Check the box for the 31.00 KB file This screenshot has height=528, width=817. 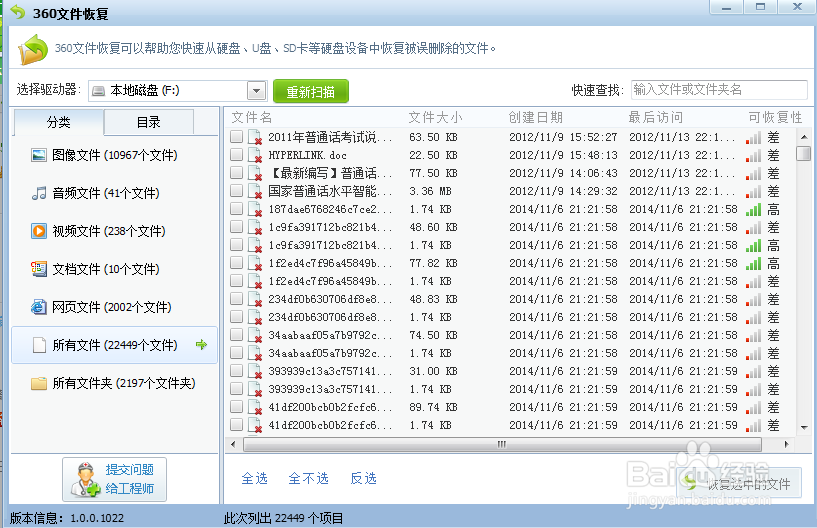click(237, 371)
